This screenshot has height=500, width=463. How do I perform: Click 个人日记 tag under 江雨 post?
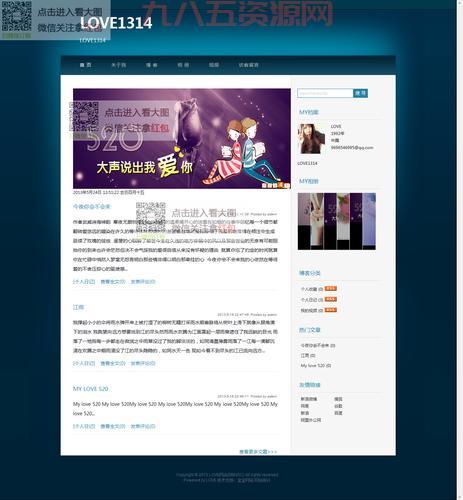[84, 363]
